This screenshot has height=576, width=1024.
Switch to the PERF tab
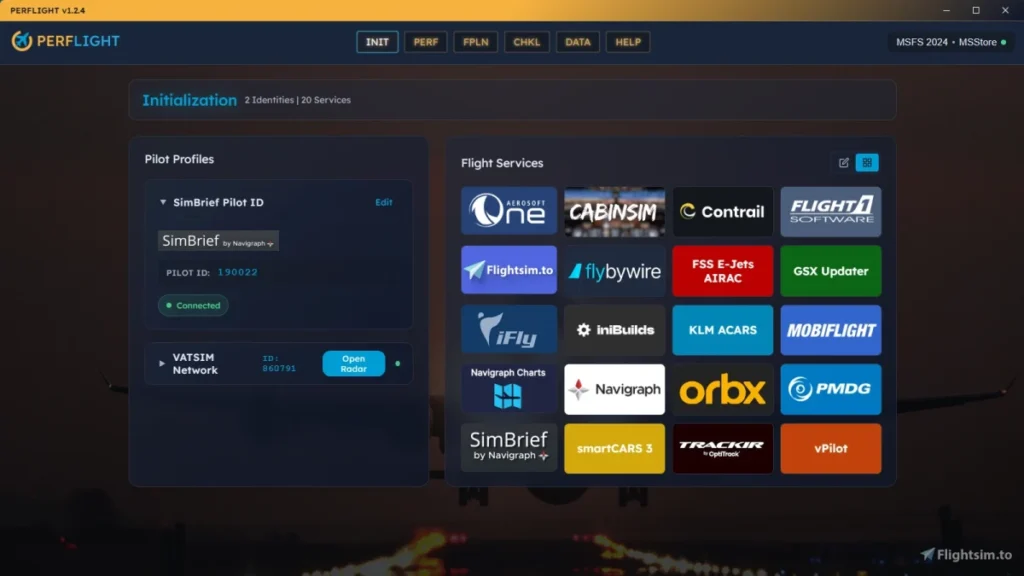pos(426,42)
